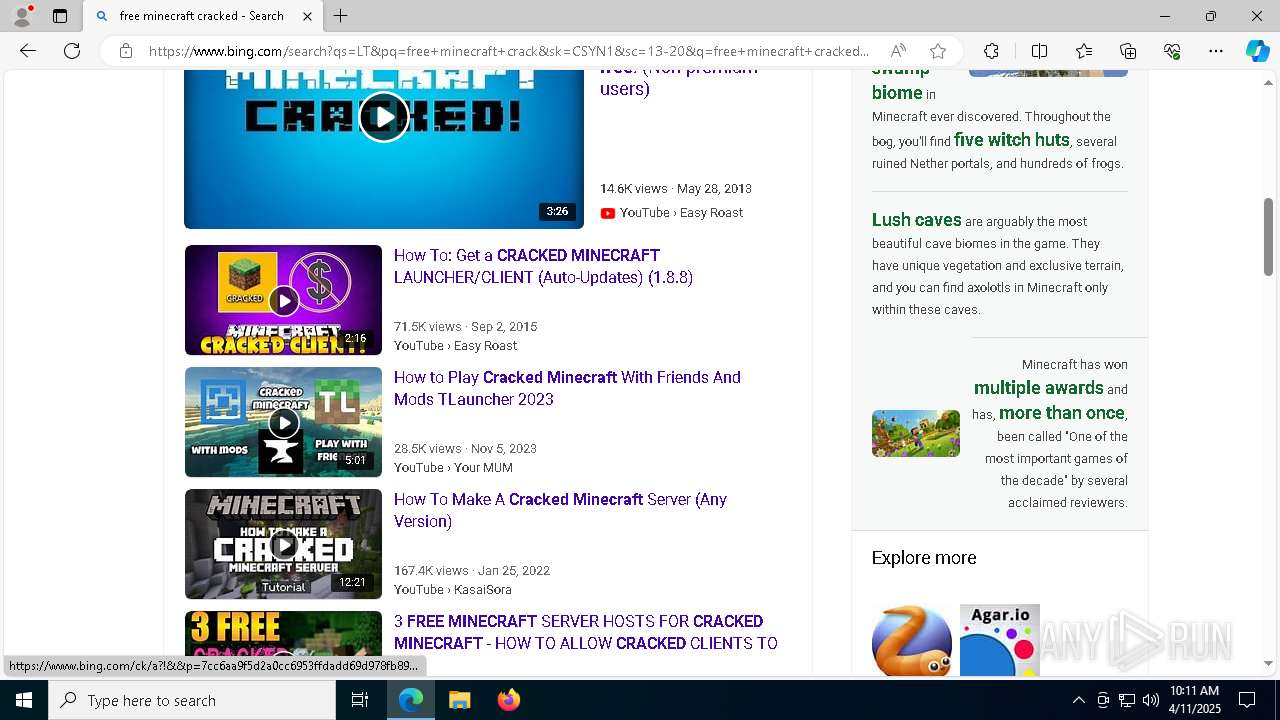The image size is (1280, 720).
Task: Launch Copilot sidebar
Action: [x=1257, y=51]
